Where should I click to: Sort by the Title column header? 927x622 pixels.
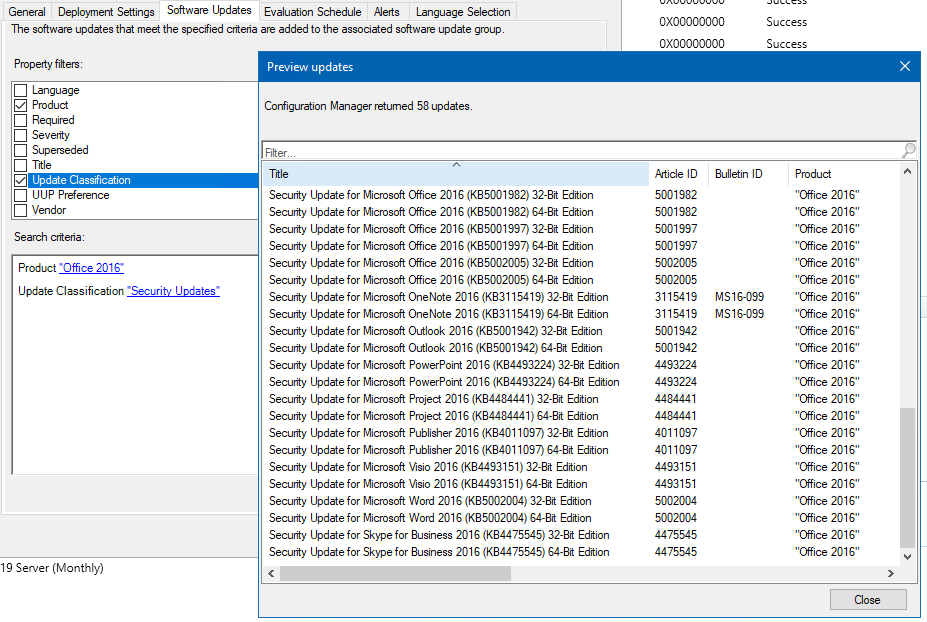(x=456, y=174)
